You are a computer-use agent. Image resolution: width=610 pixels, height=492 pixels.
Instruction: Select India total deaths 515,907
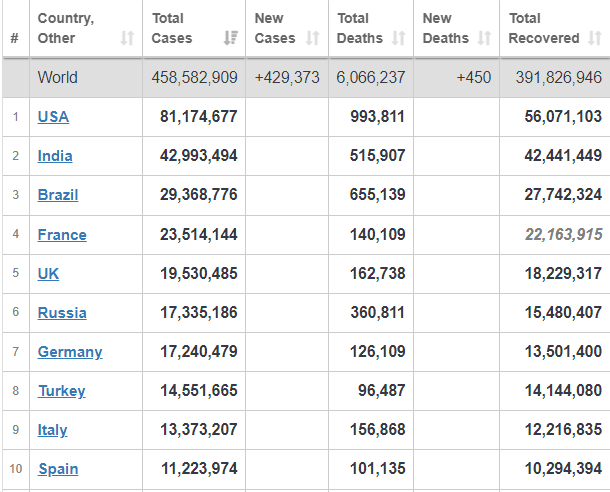point(378,156)
